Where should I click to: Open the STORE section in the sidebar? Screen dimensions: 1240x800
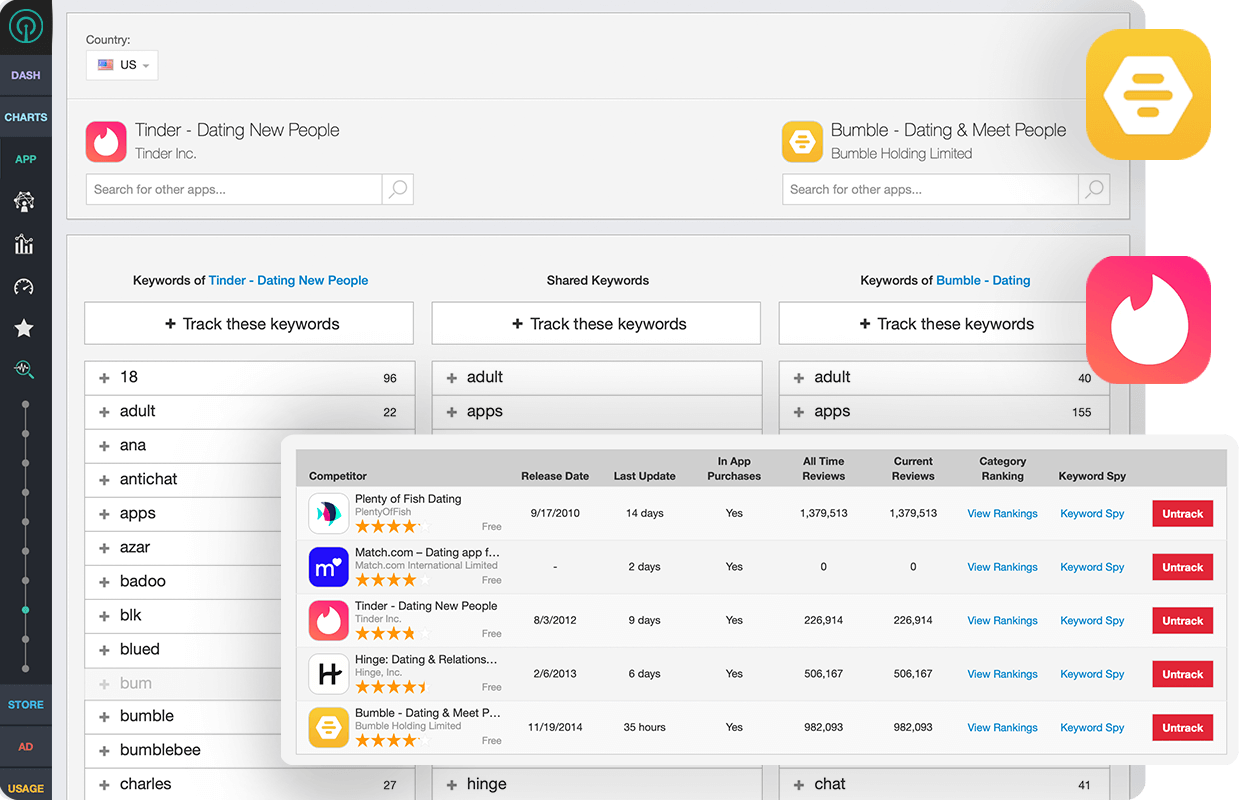(x=25, y=704)
